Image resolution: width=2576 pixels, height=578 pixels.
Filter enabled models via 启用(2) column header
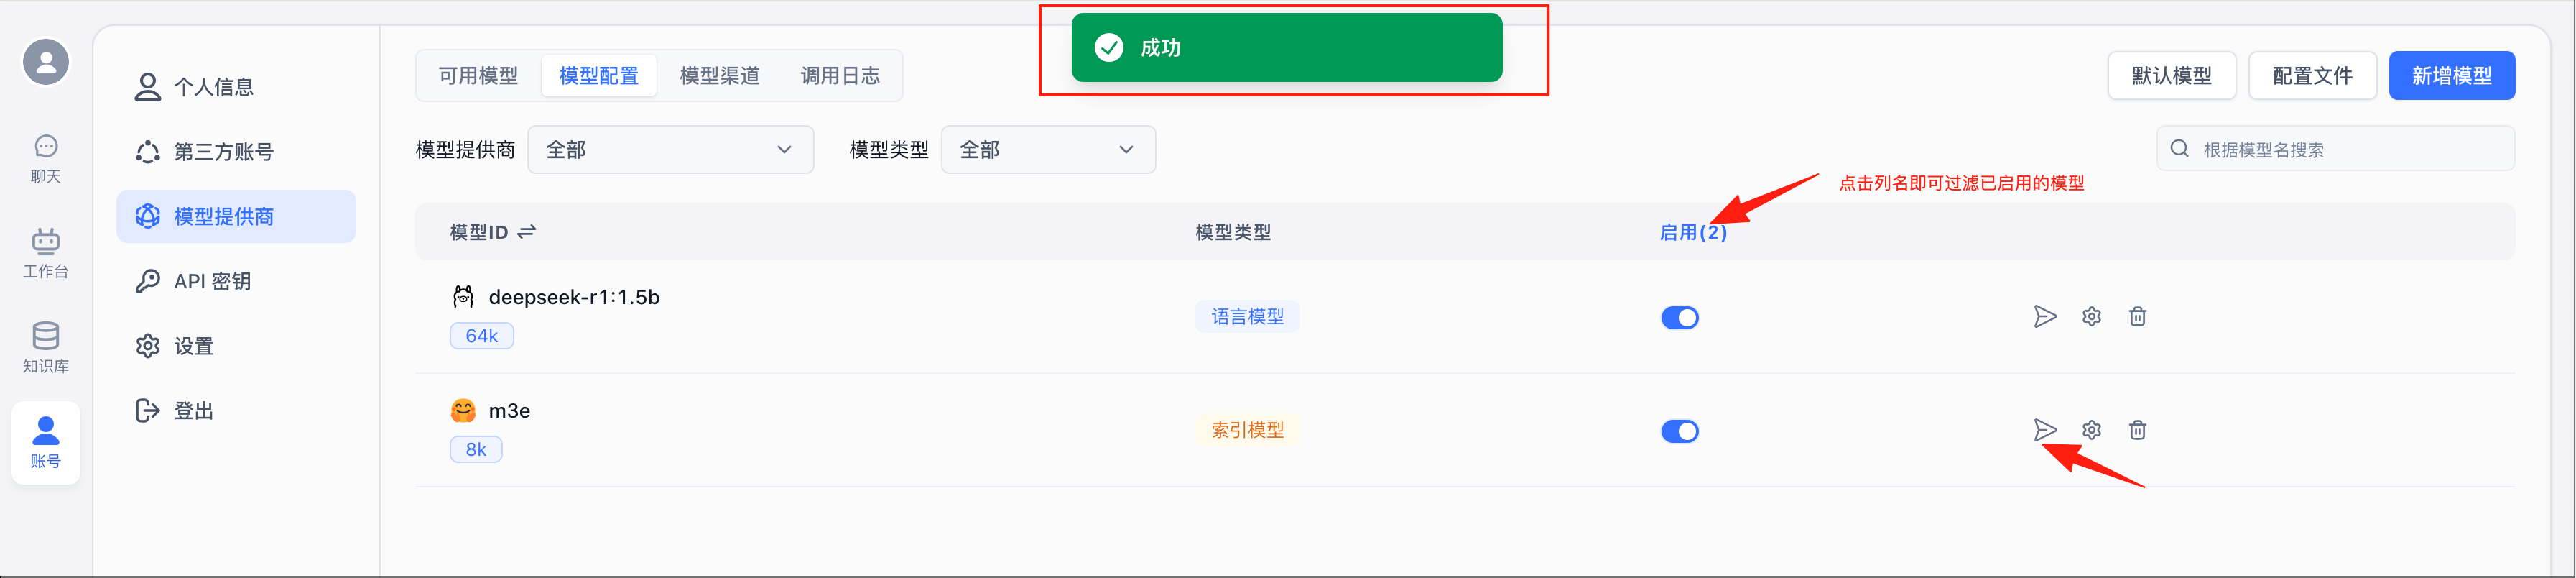[x=1692, y=233]
